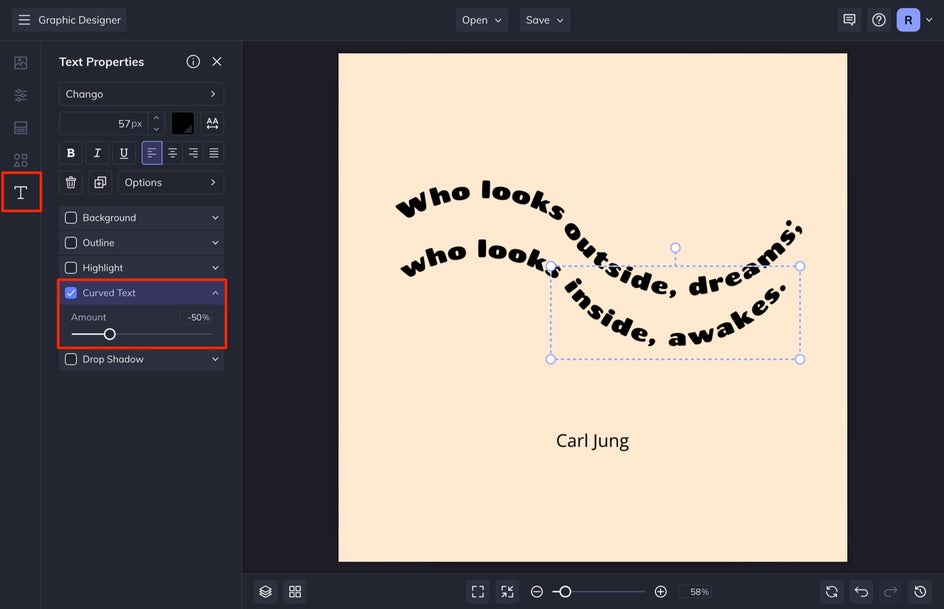Uncheck the Curved Text checkbox
The image size is (944, 609).
tap(71, 293)
